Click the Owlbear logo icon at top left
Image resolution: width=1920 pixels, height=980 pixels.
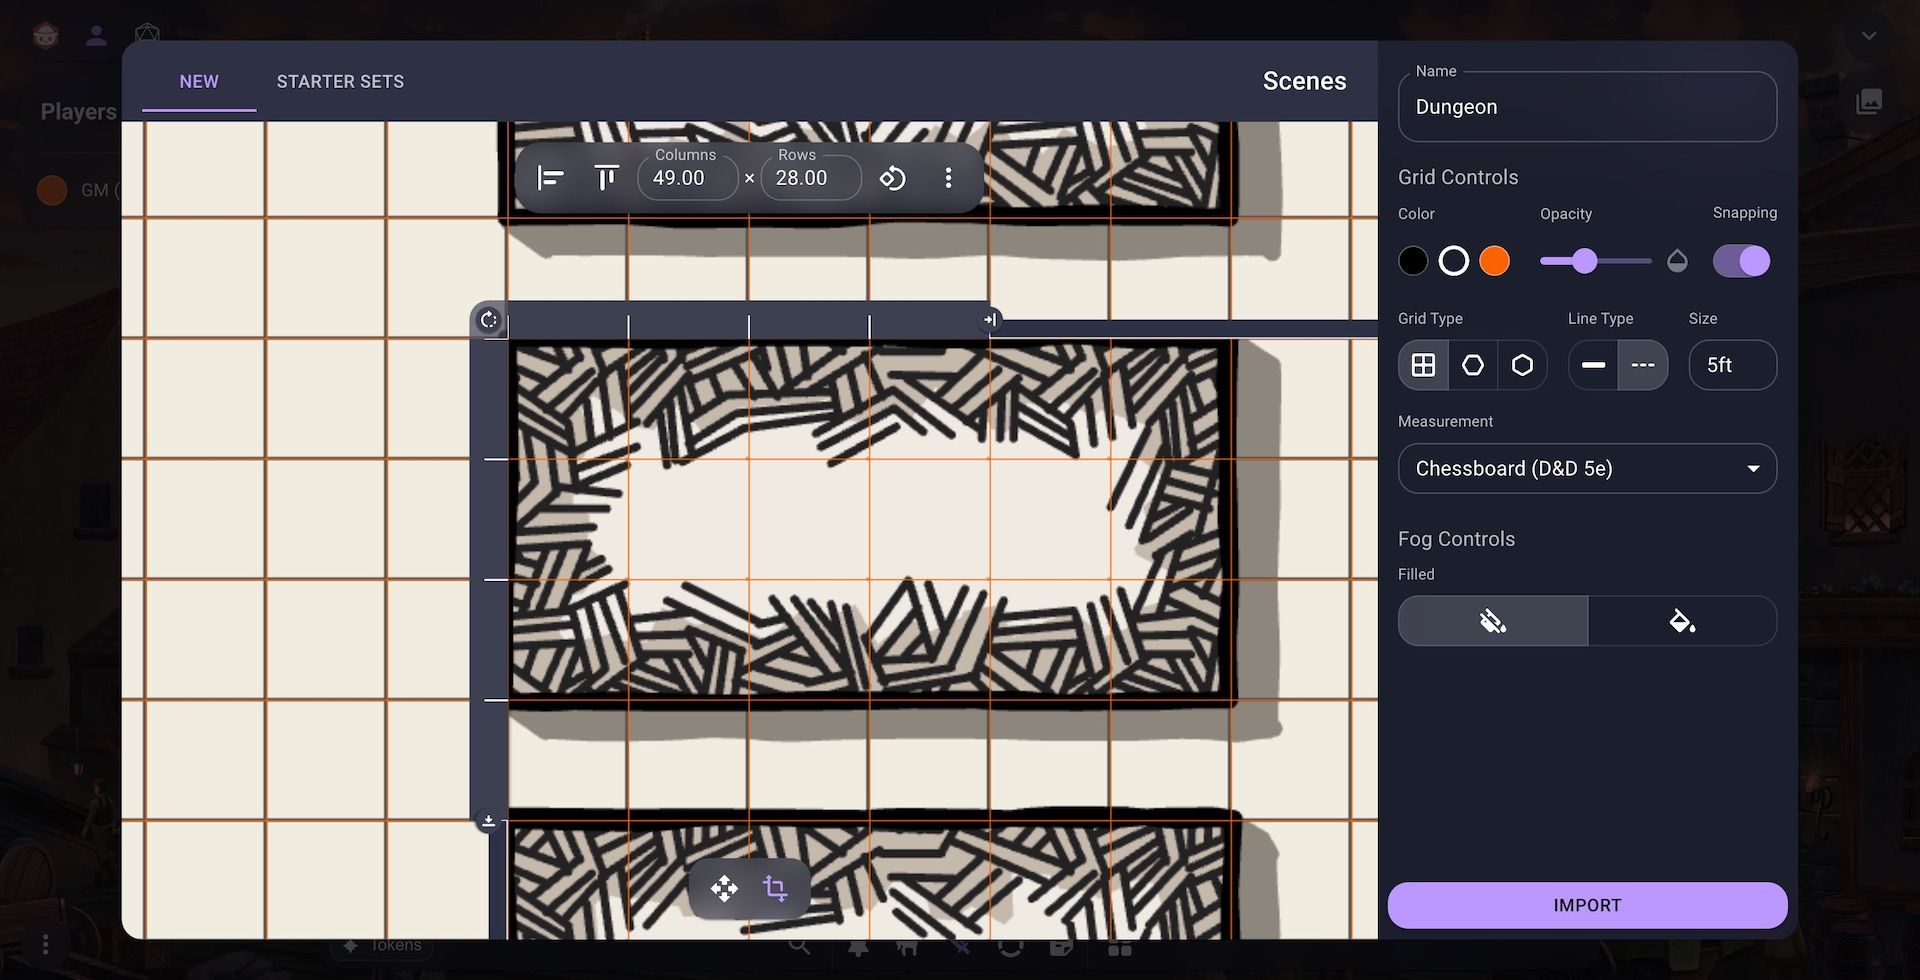point(46,36)
